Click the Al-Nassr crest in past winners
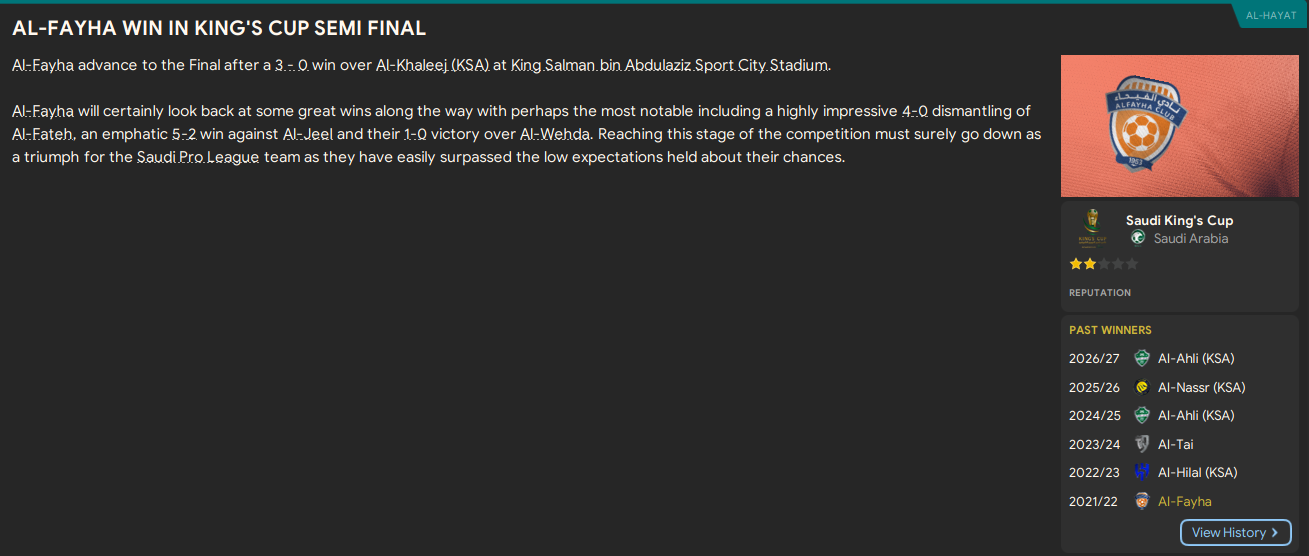The image size is (1309, 556). point(1142,387)
